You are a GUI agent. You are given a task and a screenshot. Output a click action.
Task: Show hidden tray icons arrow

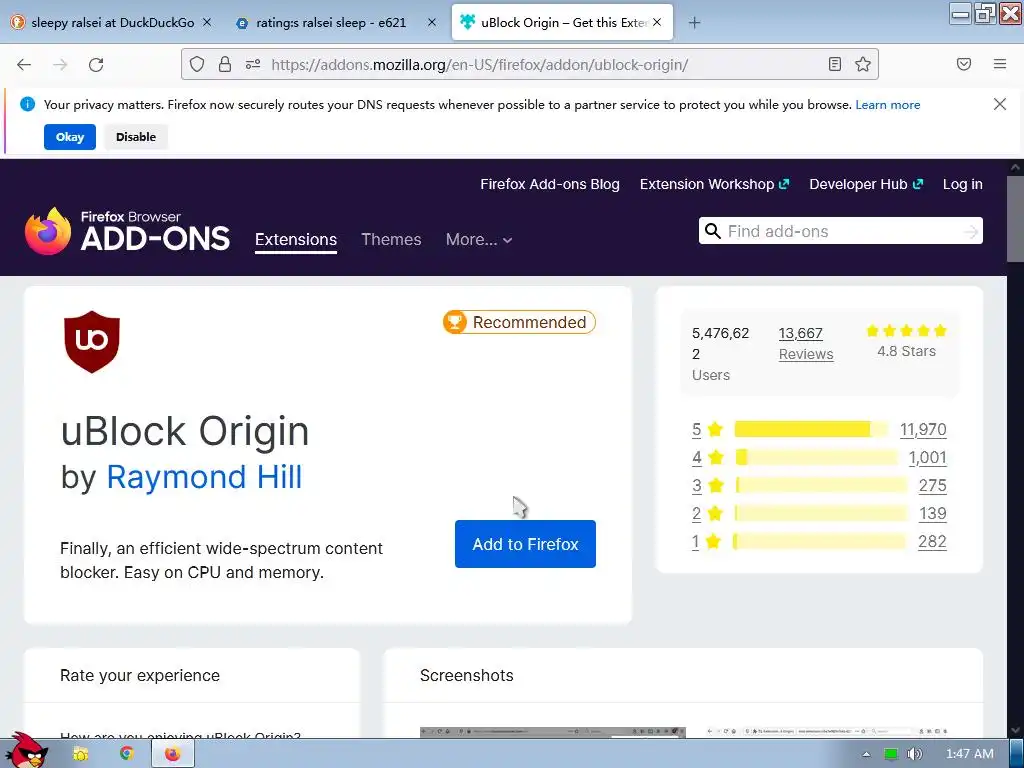[x=866, y=754]
